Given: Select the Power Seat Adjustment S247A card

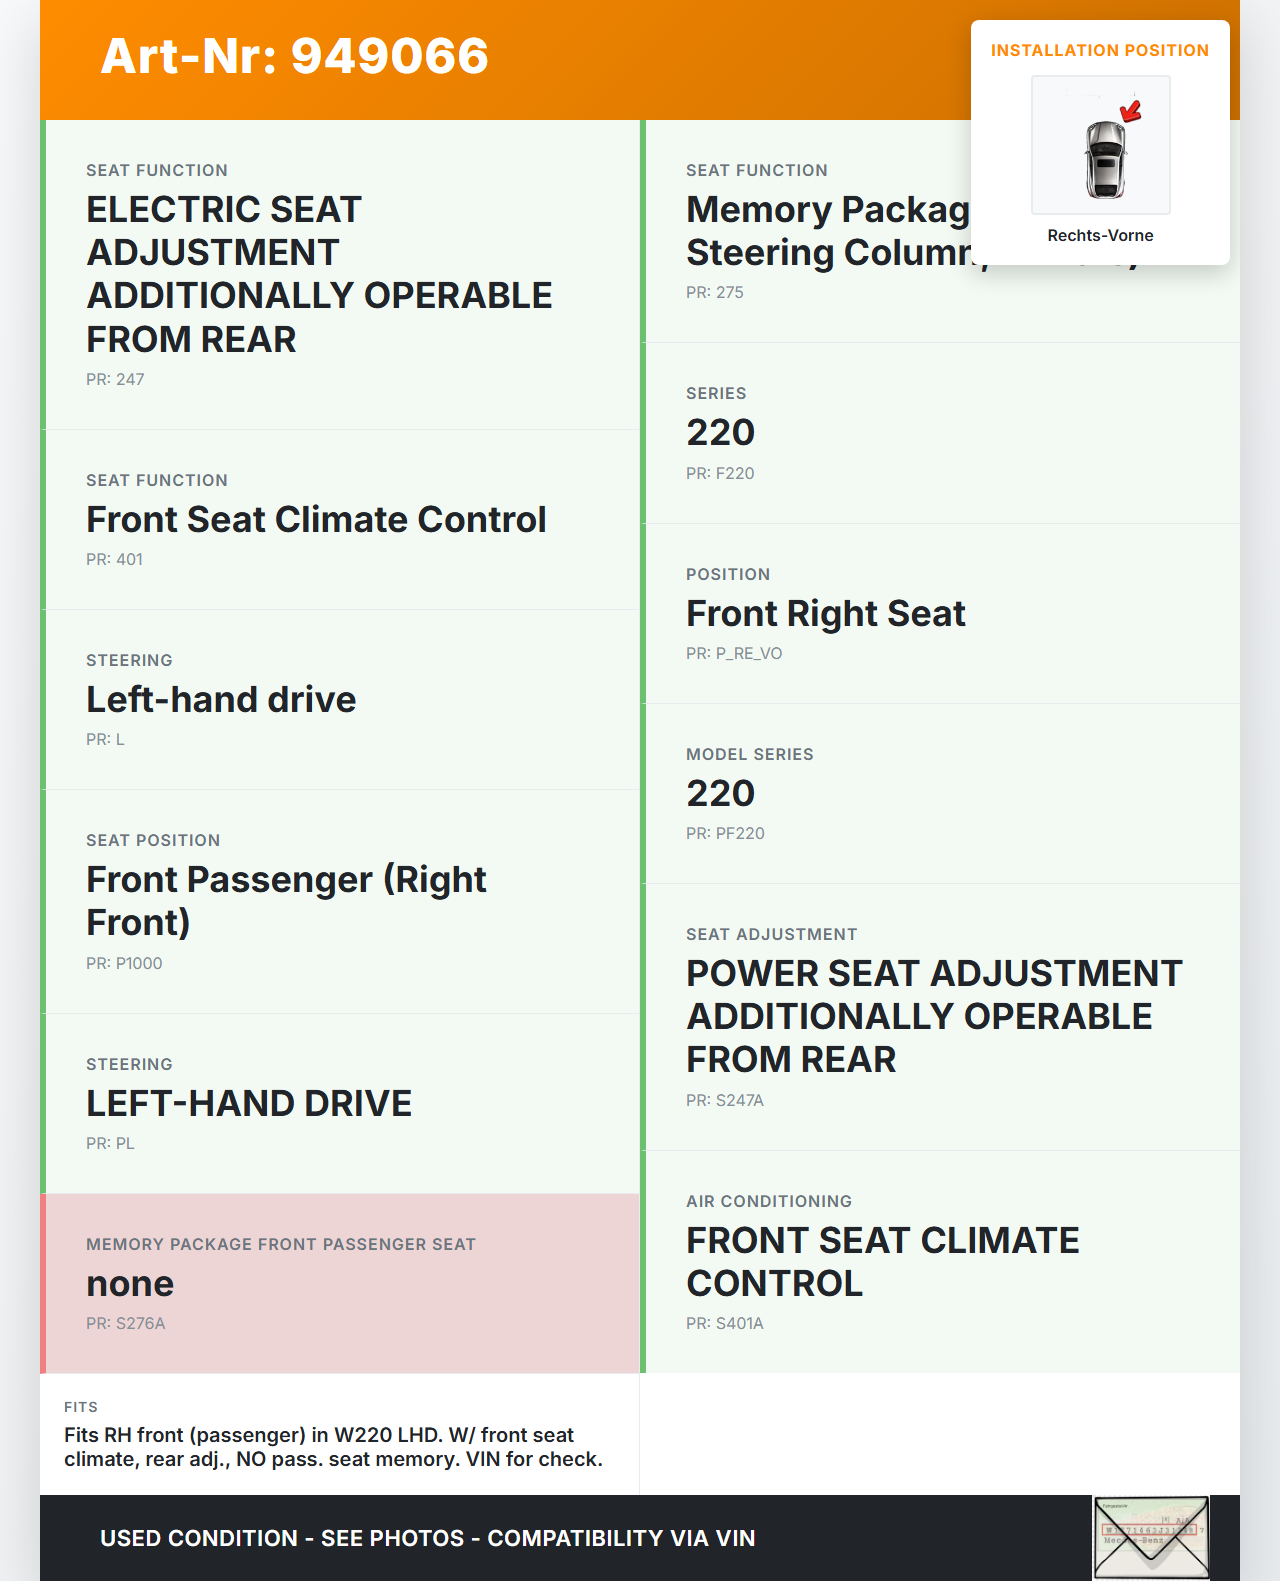Looking at the screenshot, I should [x=940, y=1016].
